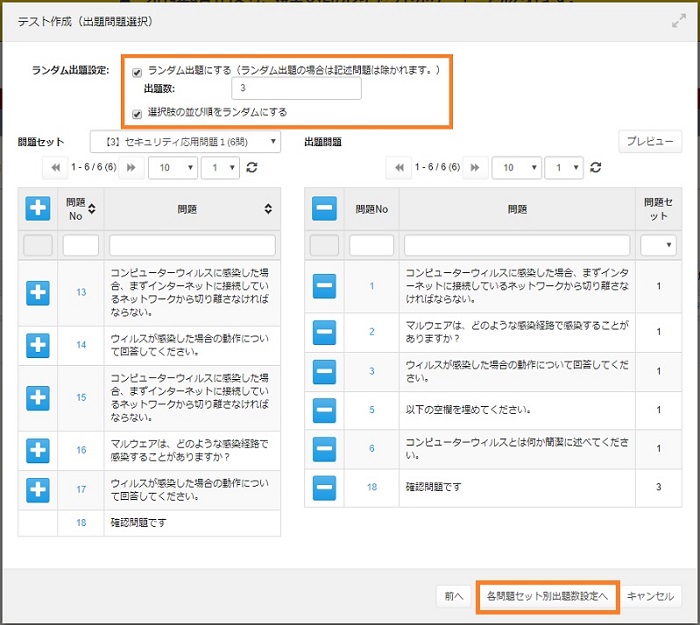The image size is (700, 625).
Task: Sort left table by 問題 column header
Action: [268, 208]
